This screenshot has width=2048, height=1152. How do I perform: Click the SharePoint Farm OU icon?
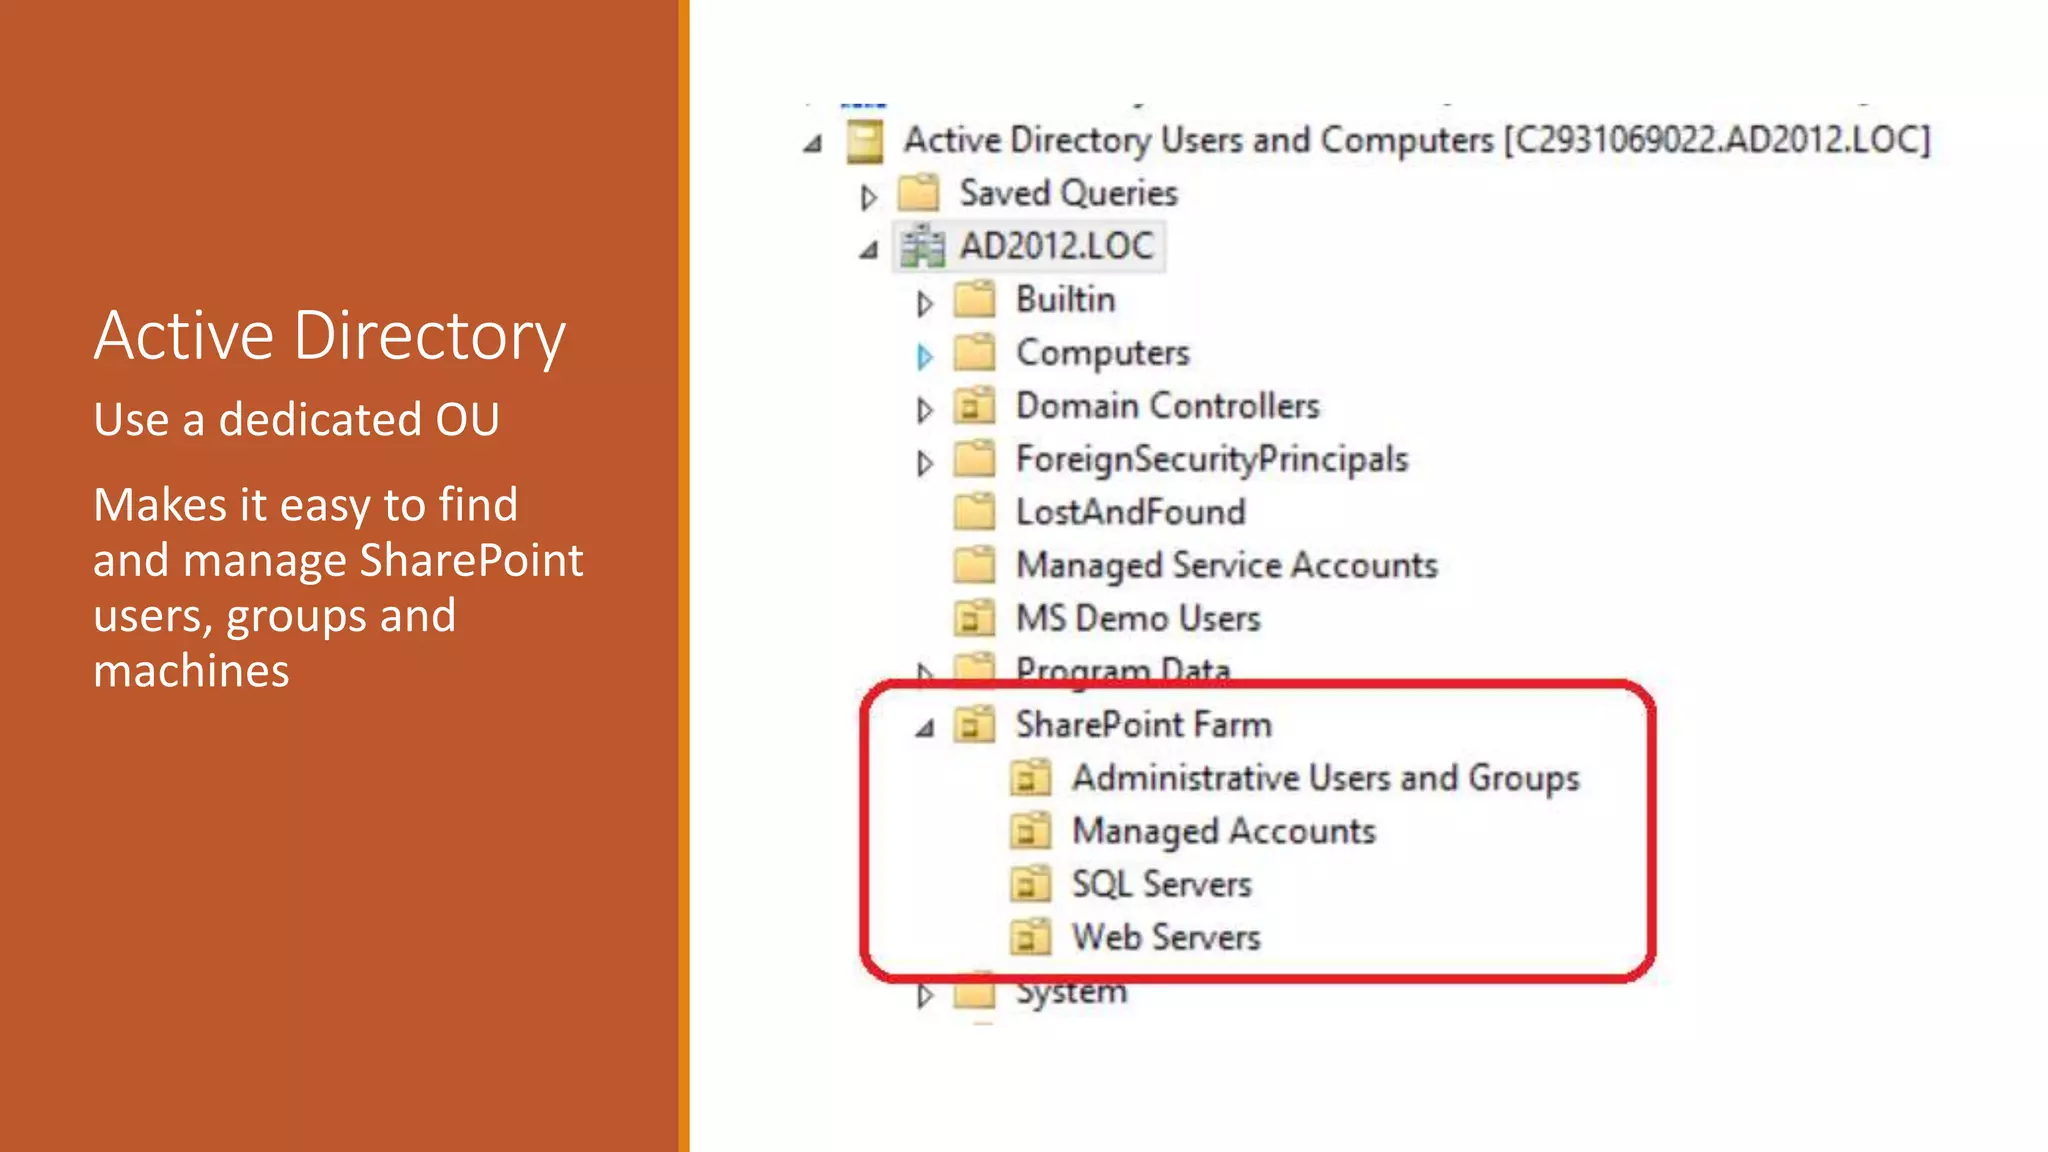click(974, 724)
